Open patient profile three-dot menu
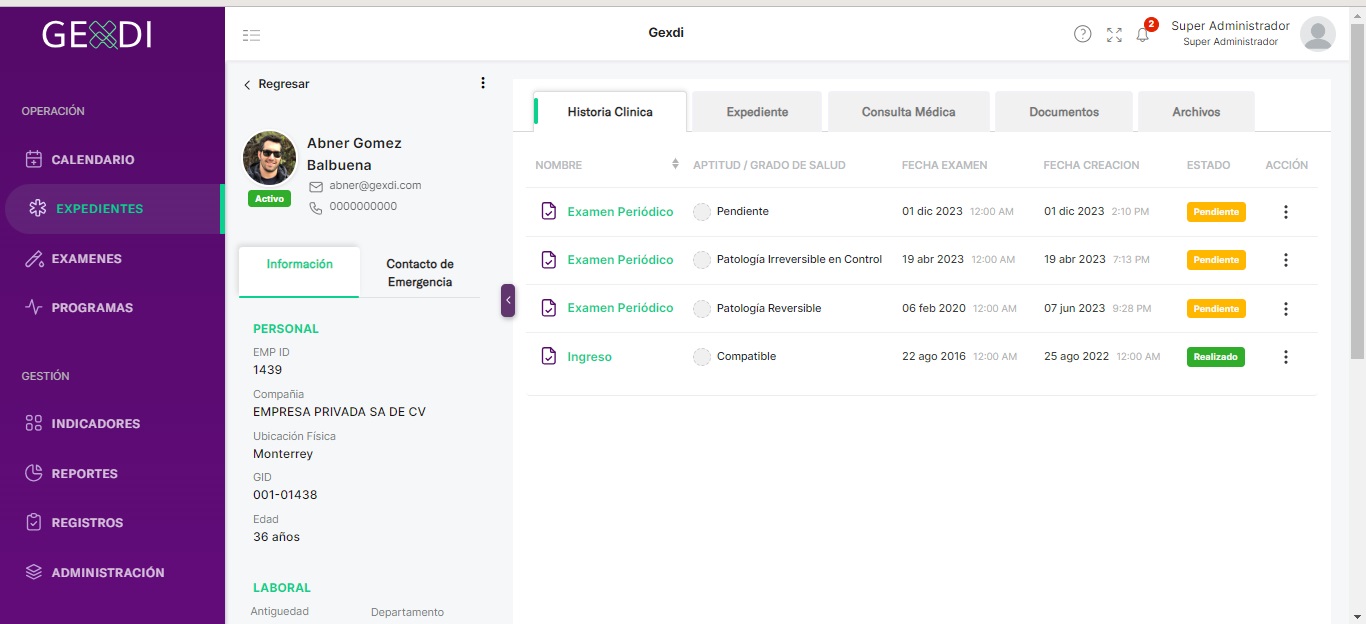Viewport: 1366px width, 624px height. tap(483, 83)
